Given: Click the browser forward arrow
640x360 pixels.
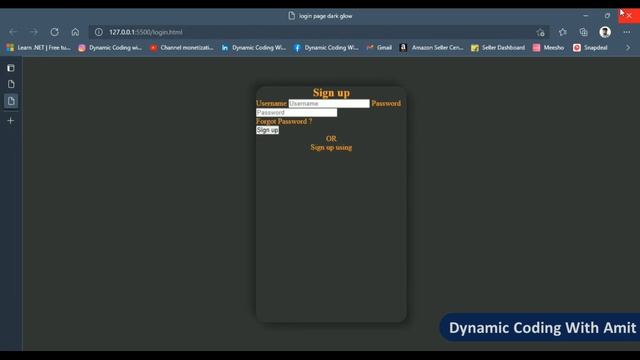Looking at the screenshot, I should [34, 32].
